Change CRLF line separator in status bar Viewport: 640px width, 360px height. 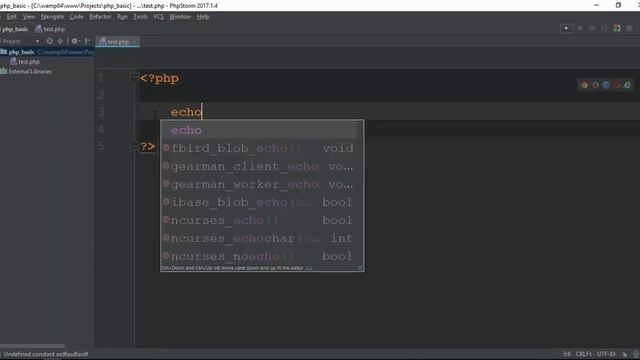click(x=584, y=354)
